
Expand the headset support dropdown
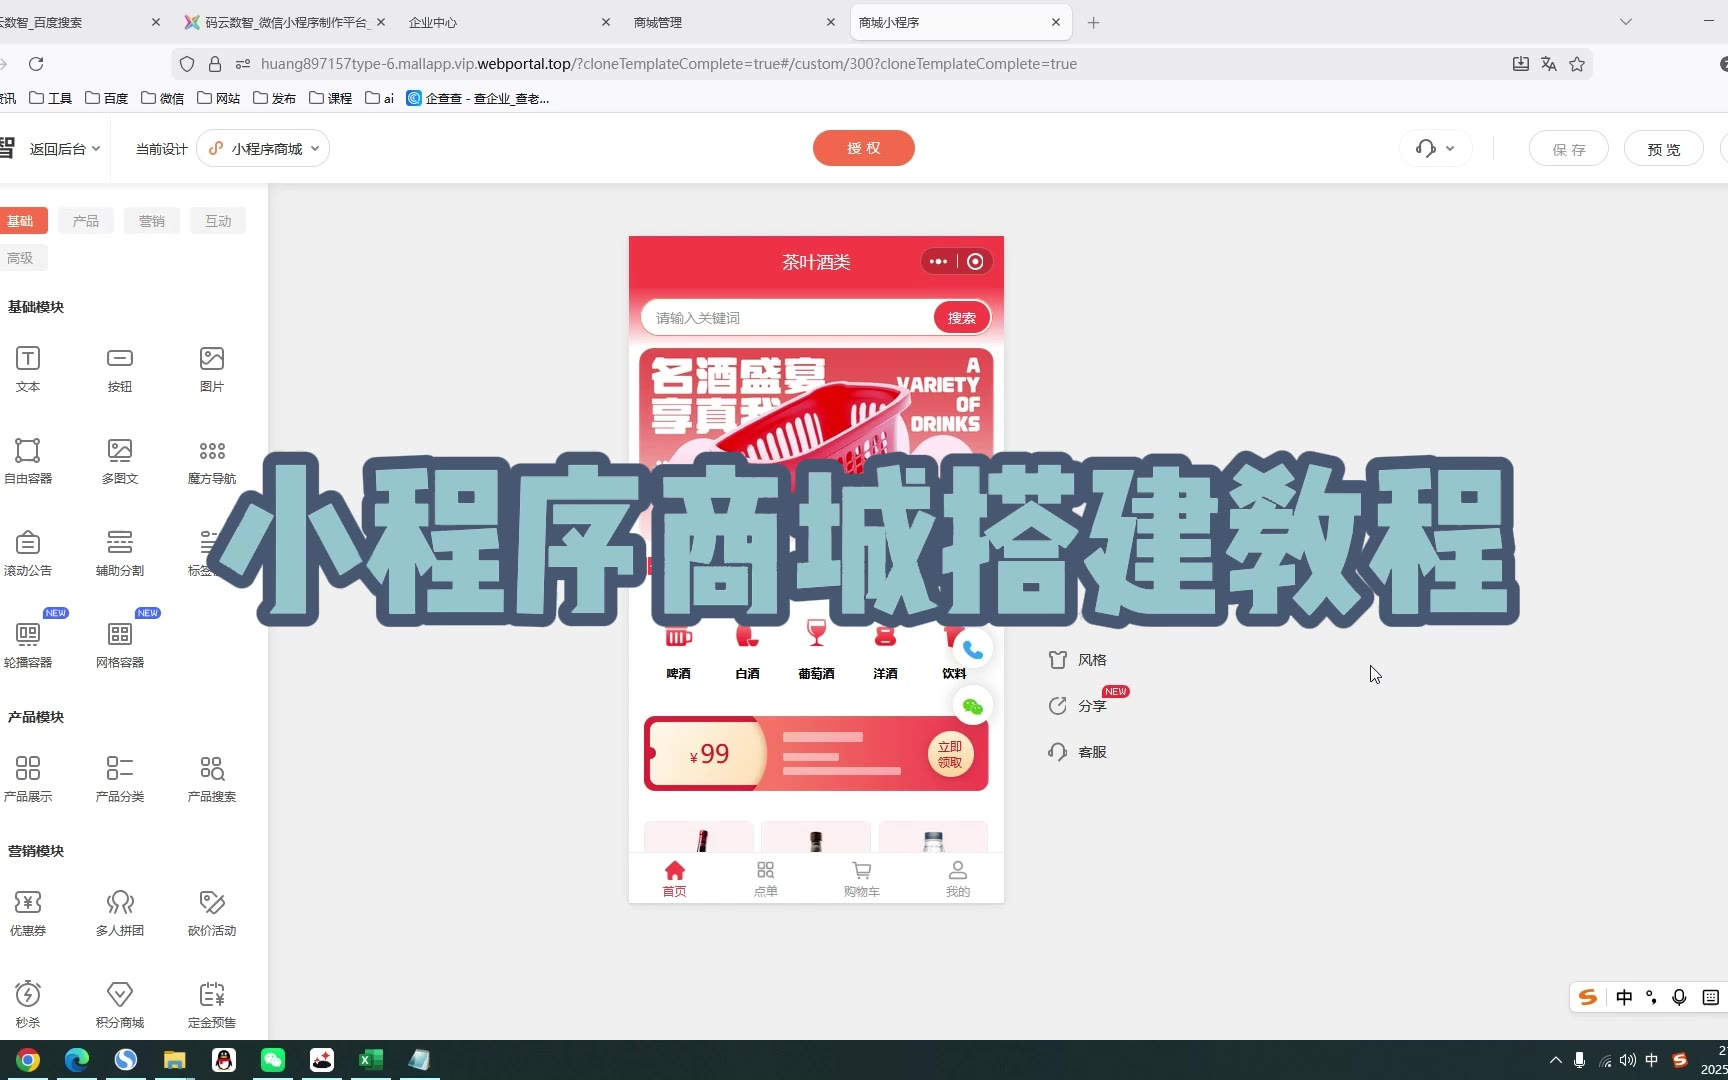coord(1435,149)
